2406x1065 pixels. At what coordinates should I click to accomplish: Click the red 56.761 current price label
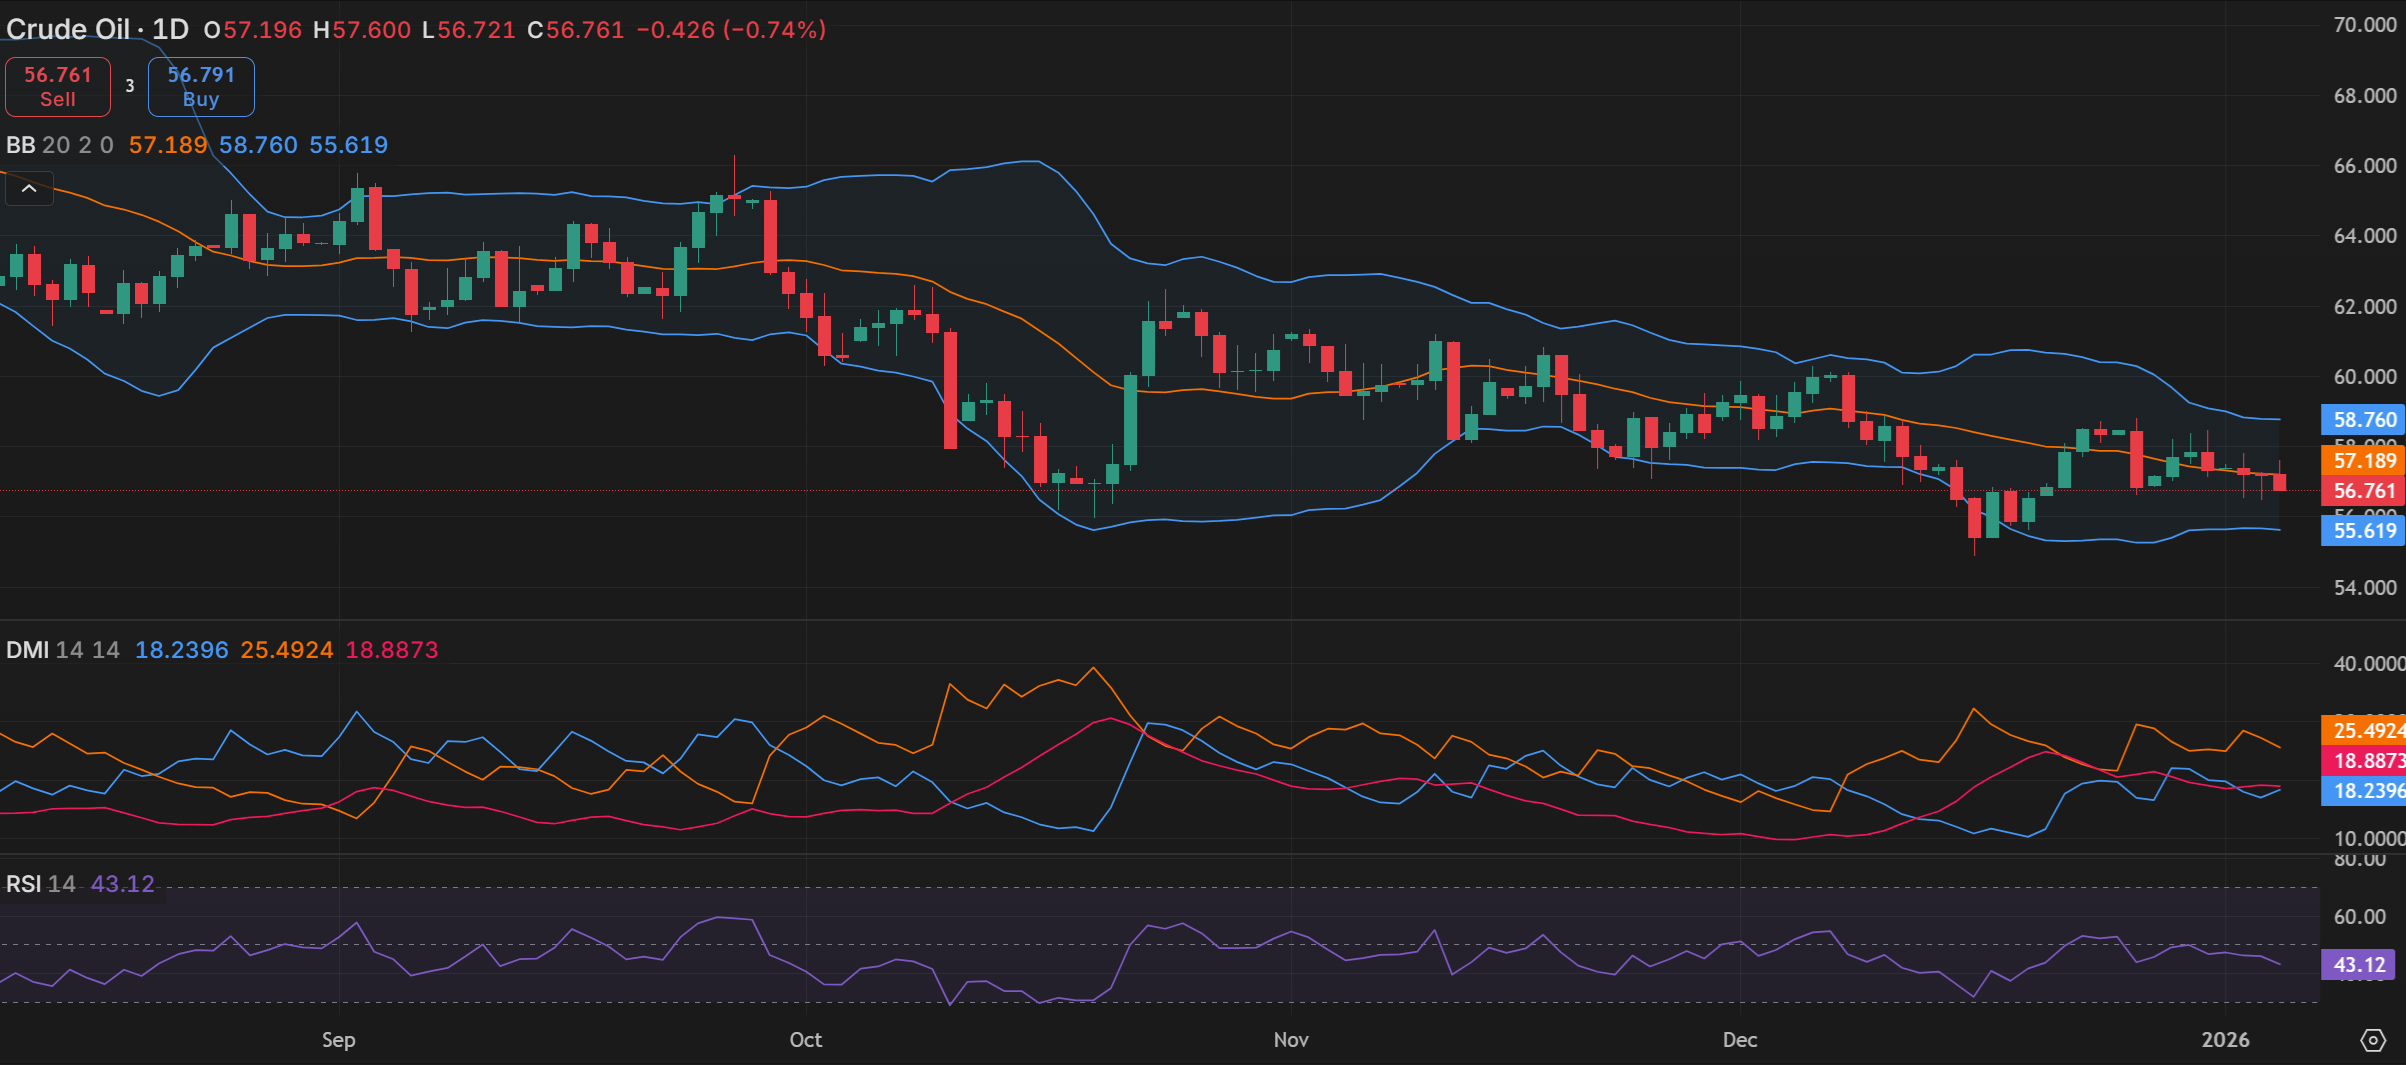(2364, 491)
